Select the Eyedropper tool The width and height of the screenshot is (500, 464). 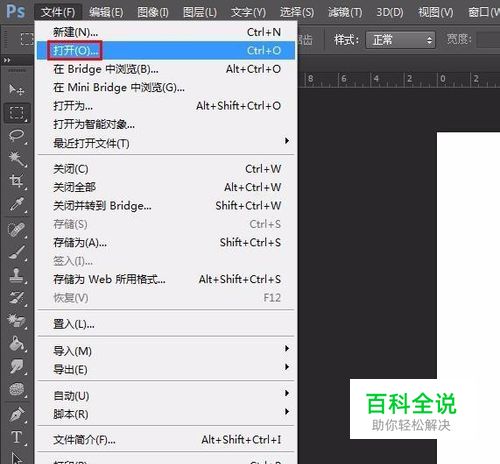point(16,204)
